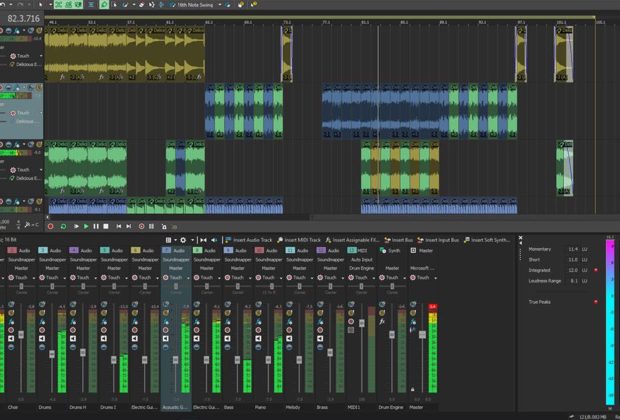
Task: Click the Insert Audio Track button
Action: (249, 240)
